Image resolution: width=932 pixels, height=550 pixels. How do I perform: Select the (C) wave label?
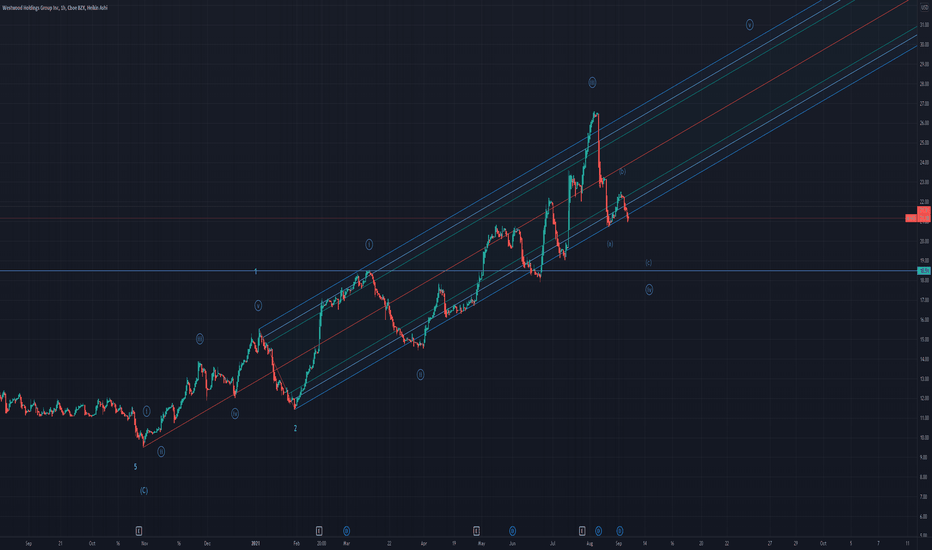(144, 491)
